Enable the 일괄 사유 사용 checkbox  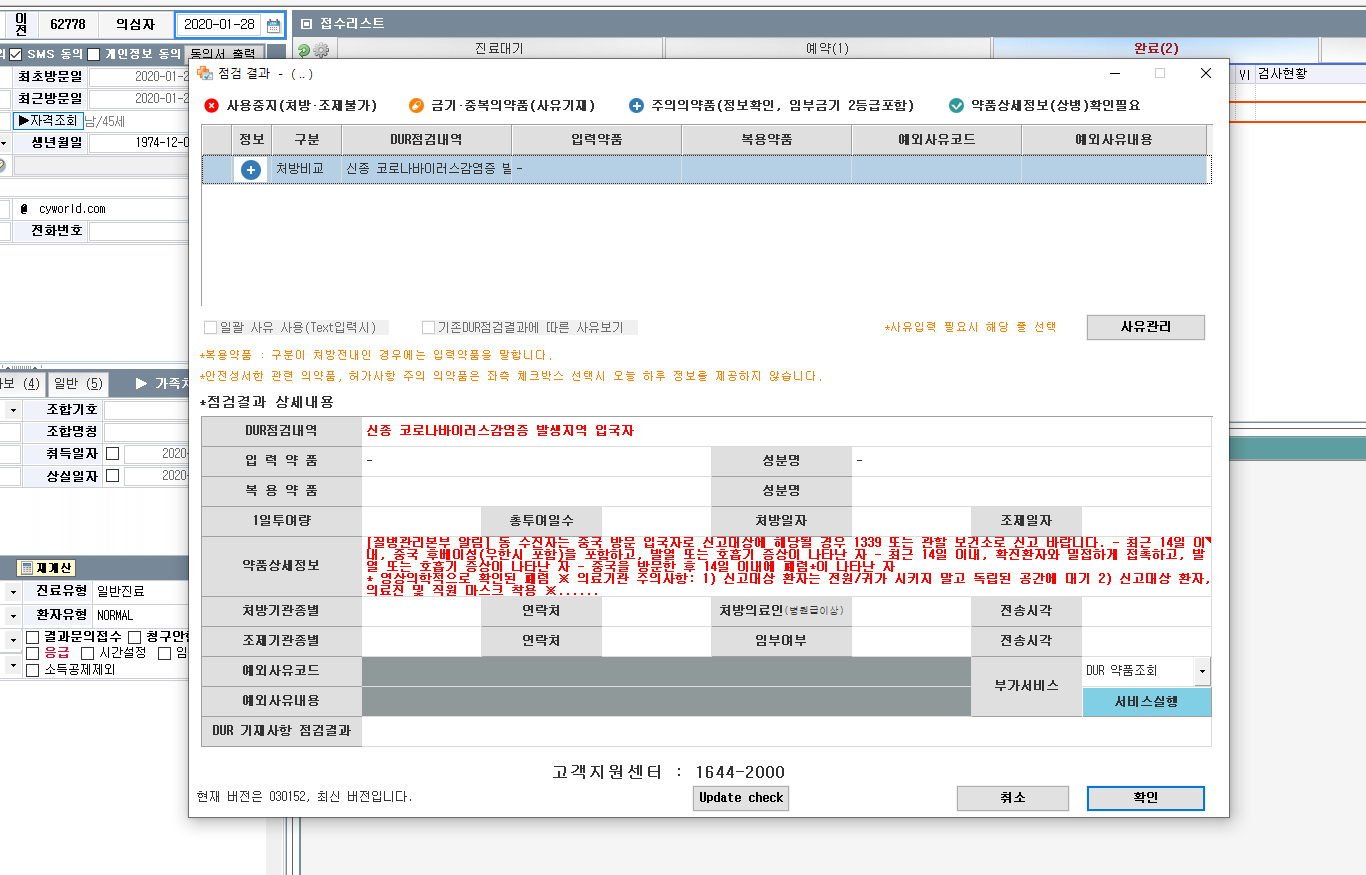210,327
